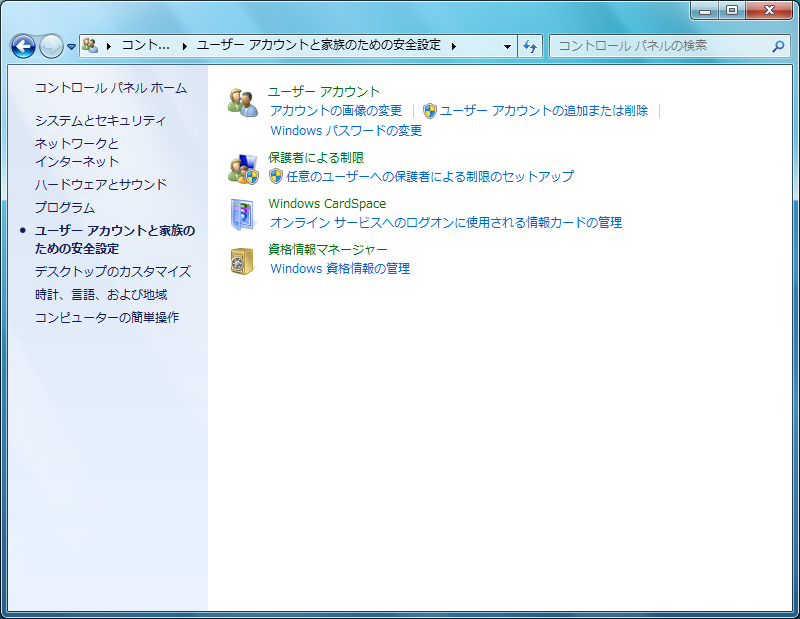Go to デスクトップのカスタマイズ category
The height and width of the screenshot is (619, 800).
[113, 271]
